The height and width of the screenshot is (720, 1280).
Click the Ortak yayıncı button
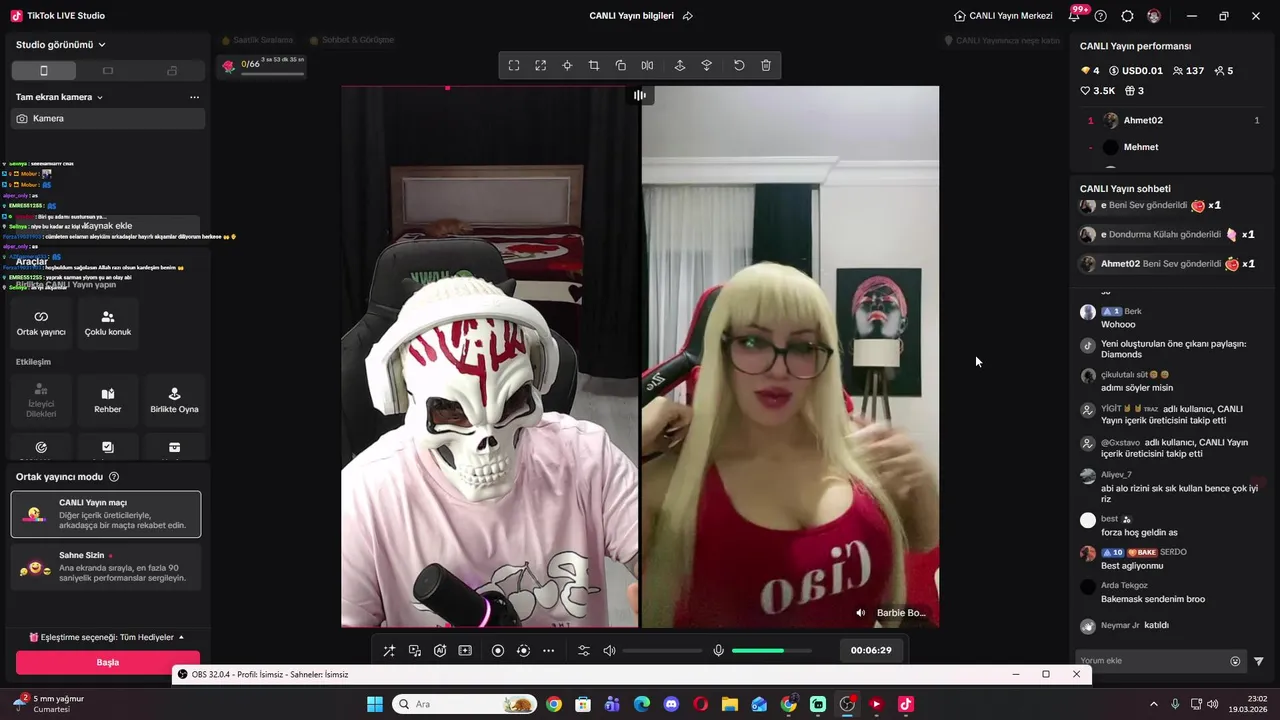coord(41,322)
